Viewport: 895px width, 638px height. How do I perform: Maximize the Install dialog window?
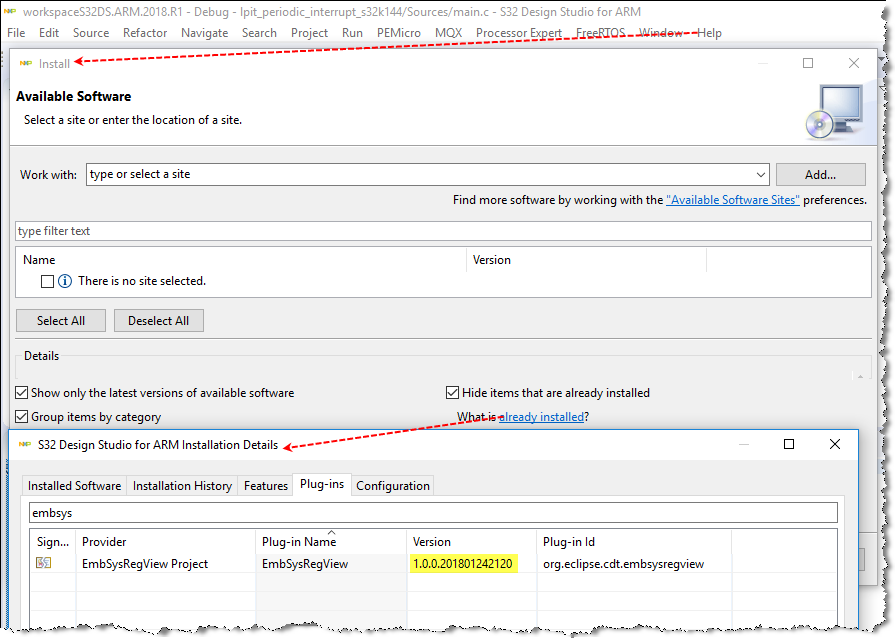[x=808, y=63]
